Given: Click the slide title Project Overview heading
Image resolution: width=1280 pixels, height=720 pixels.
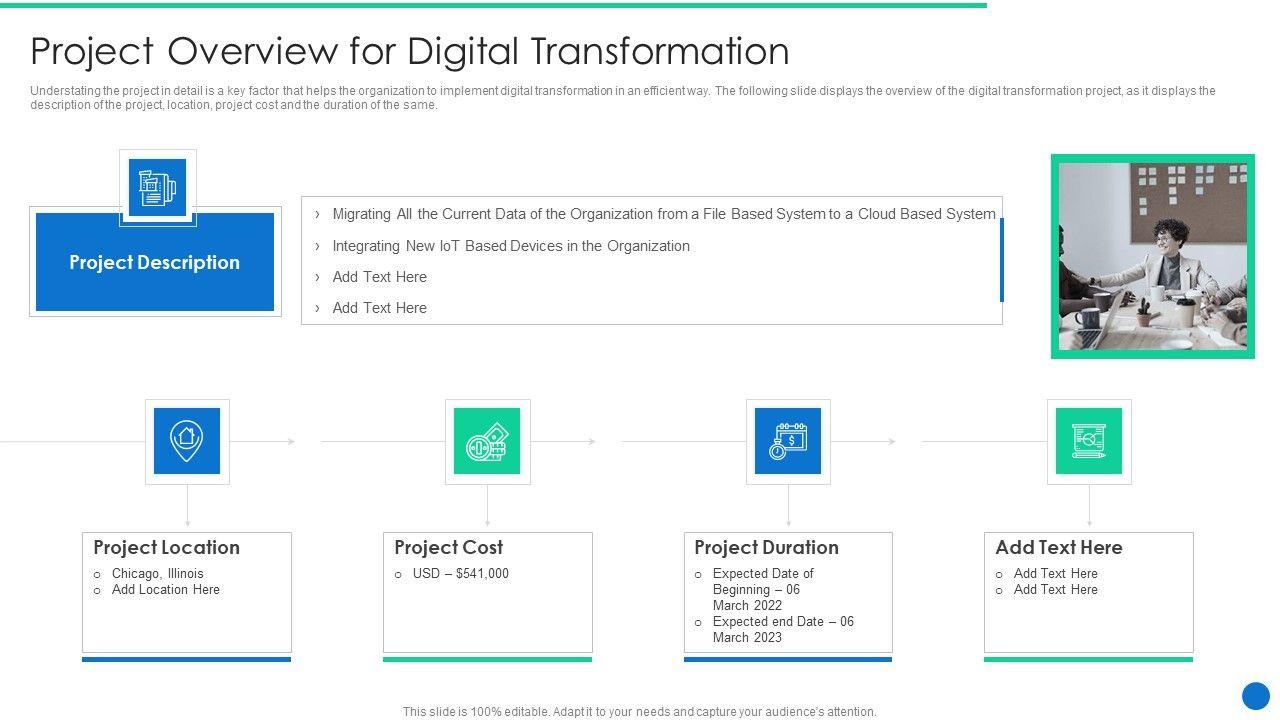Looking at the screenshot, I should pyautogui.click(x=410, y=51).
